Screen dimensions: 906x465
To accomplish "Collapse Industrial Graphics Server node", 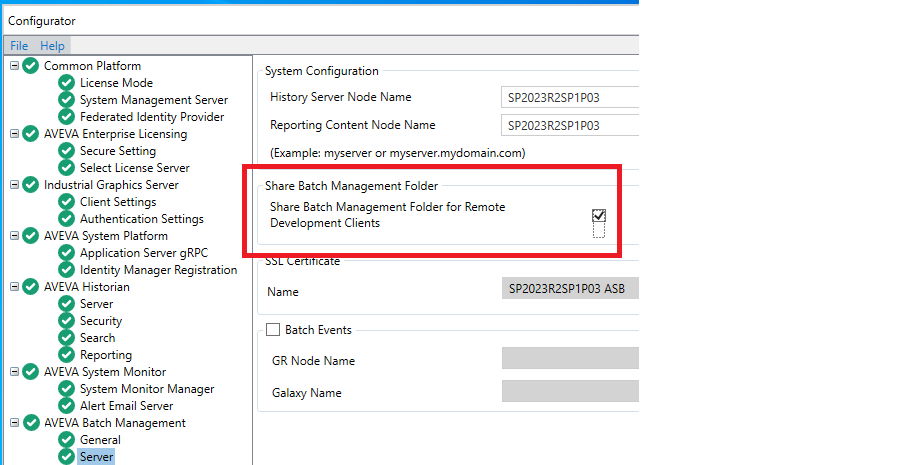I will click(x=14, y=185).
